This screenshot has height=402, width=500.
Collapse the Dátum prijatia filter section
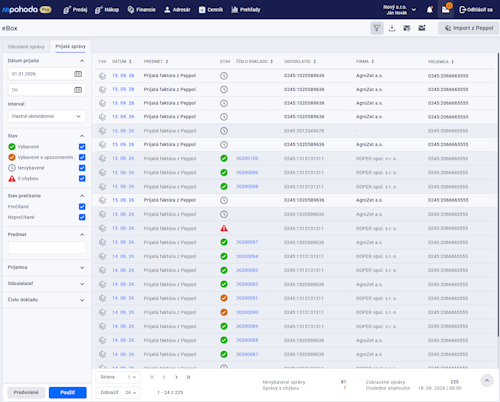click(x=82, y=61)
